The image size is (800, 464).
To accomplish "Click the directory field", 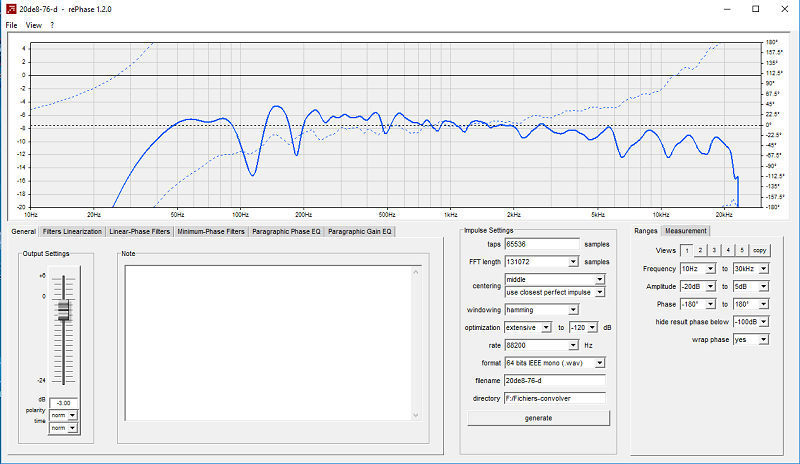I will [555, 398].
